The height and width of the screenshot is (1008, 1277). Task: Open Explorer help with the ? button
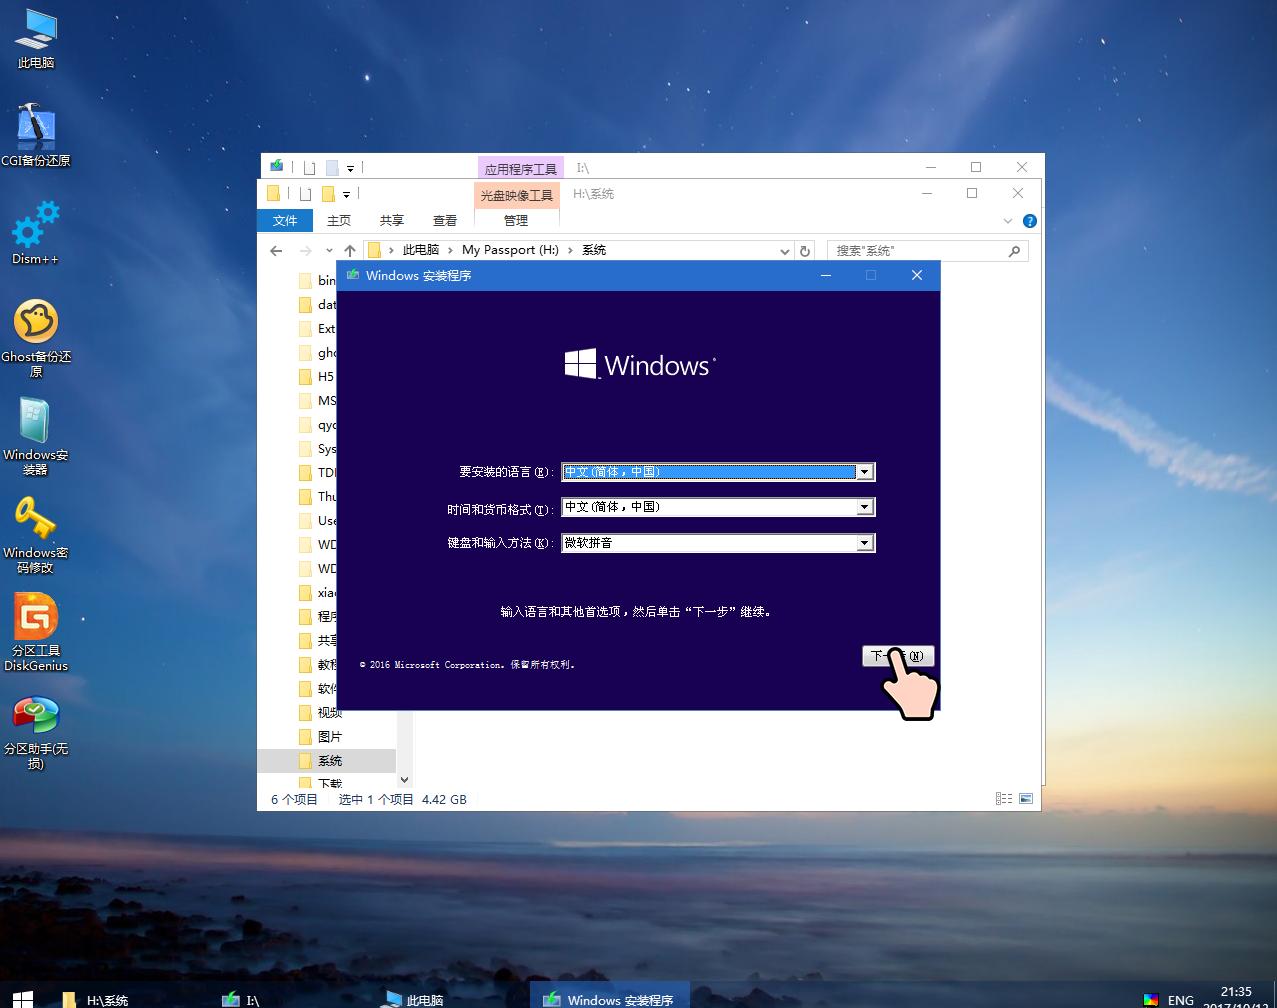tap(1029, 220)
